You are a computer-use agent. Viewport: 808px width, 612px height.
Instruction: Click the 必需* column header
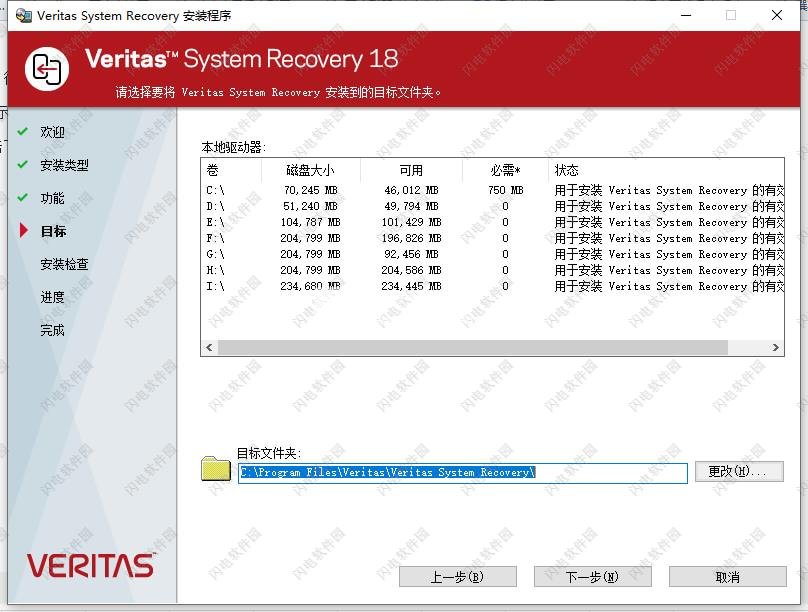coord(505,171)
